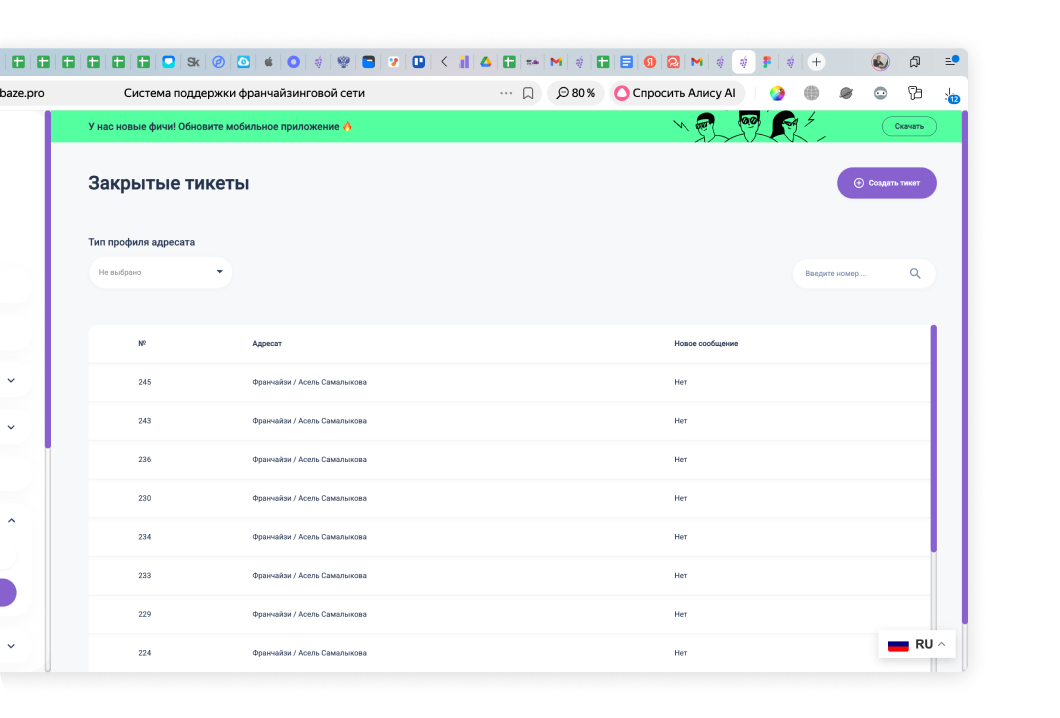Click the 80% zoom level control
Screen dimensions: 1060x718
tap(575, 93)
